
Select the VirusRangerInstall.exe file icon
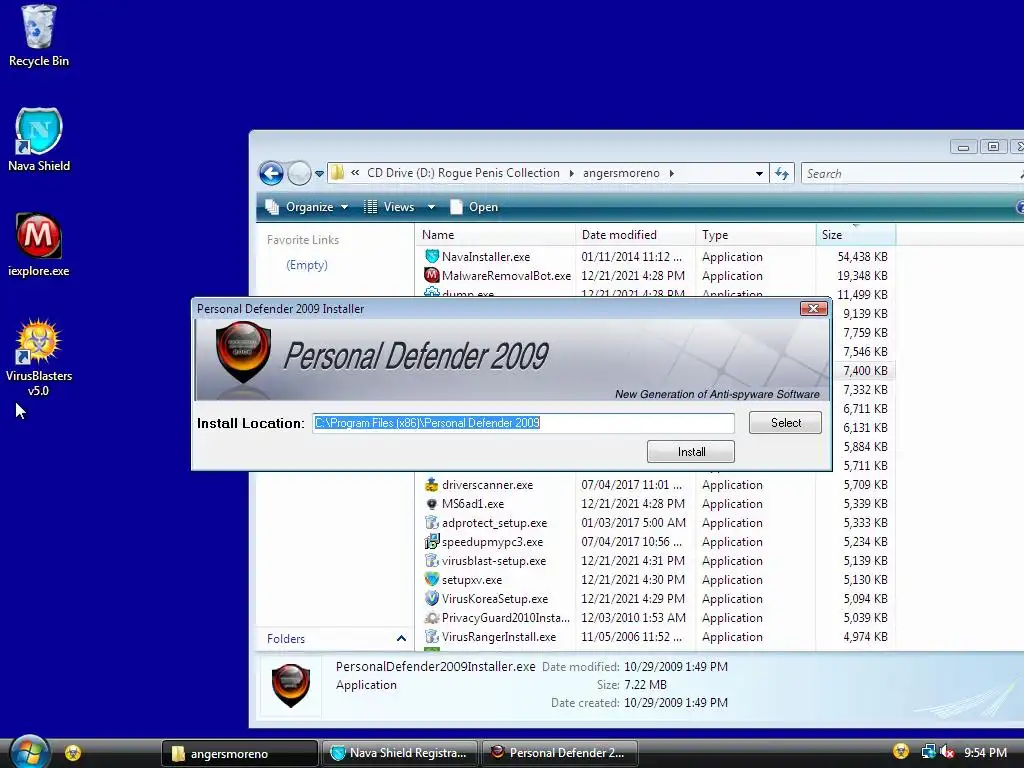click(x=432, y=636)
